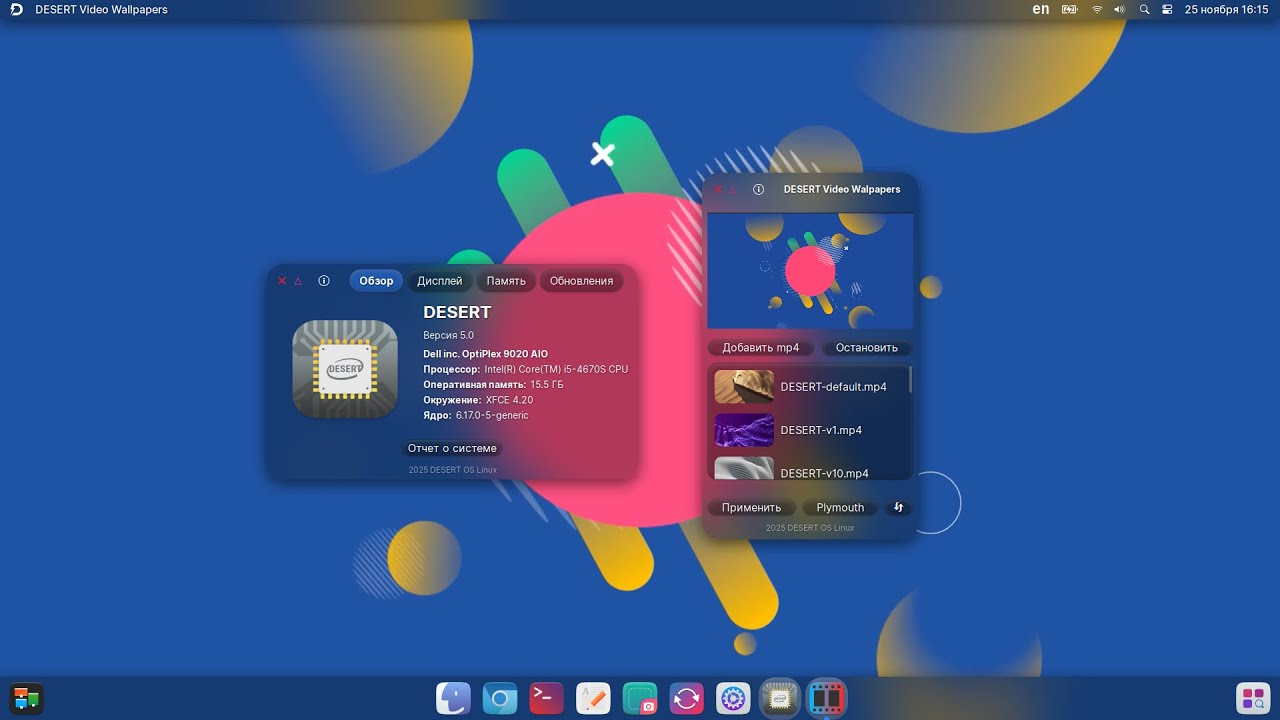
Task: Open the volume speaker indicator
Action: (1119, 9)
